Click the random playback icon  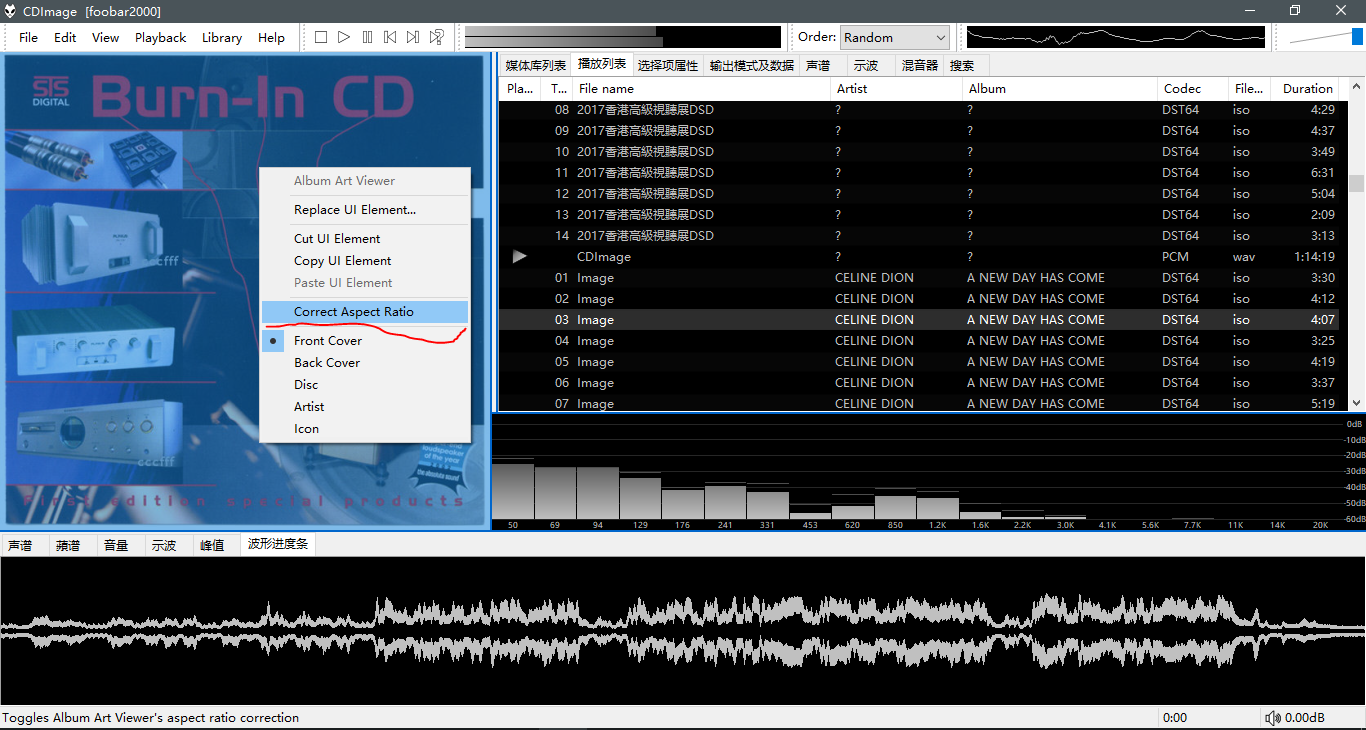[437, 37]
